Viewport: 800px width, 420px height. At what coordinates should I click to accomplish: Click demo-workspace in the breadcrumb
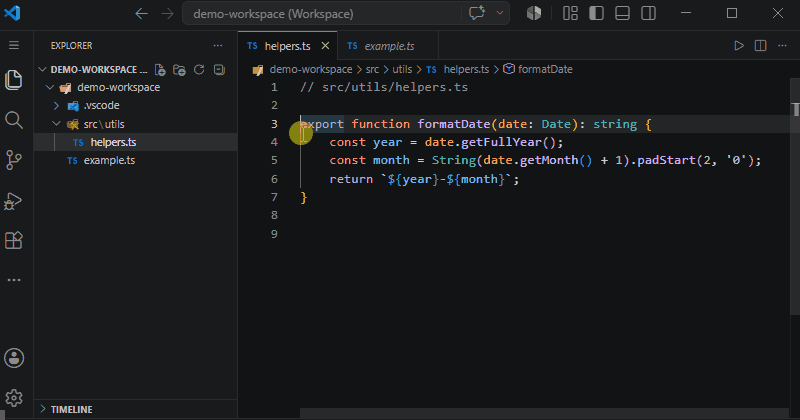pos(311,69)
